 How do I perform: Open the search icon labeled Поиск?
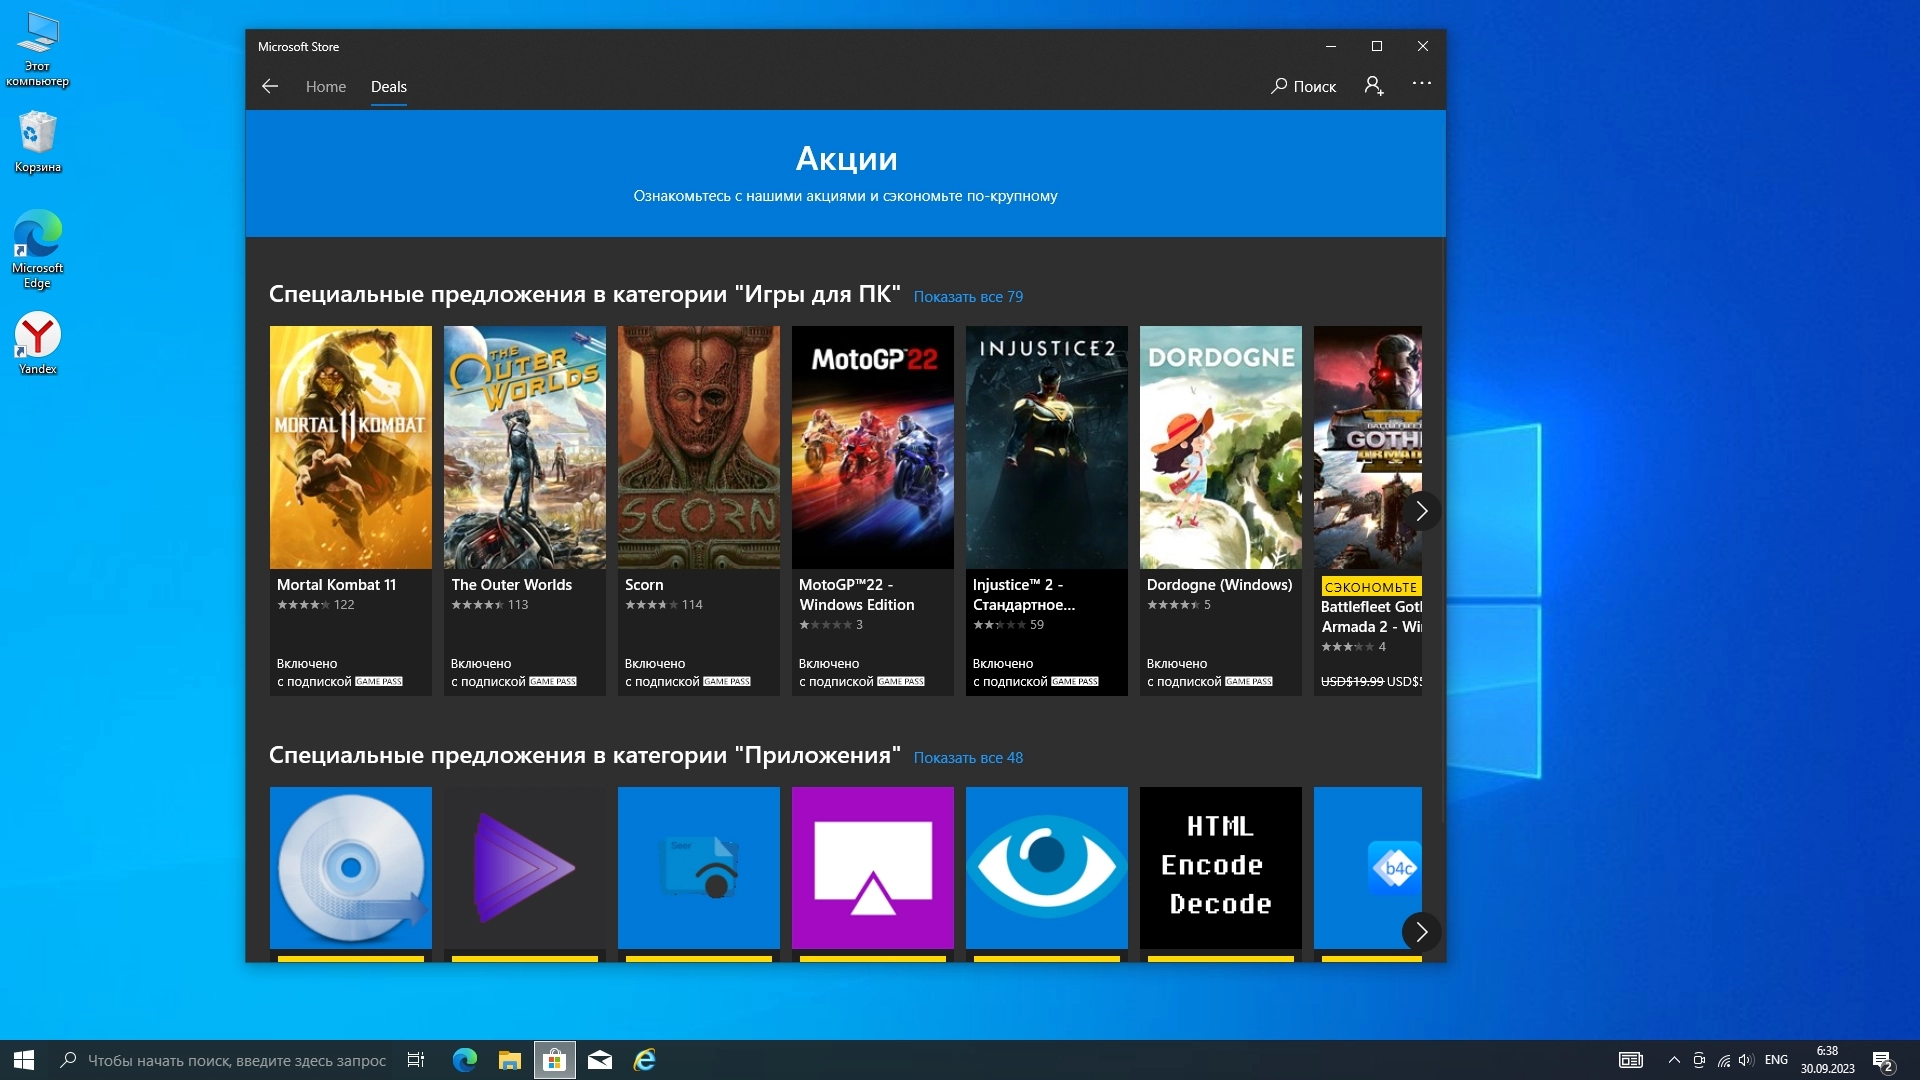click(x=1303, y=86)
